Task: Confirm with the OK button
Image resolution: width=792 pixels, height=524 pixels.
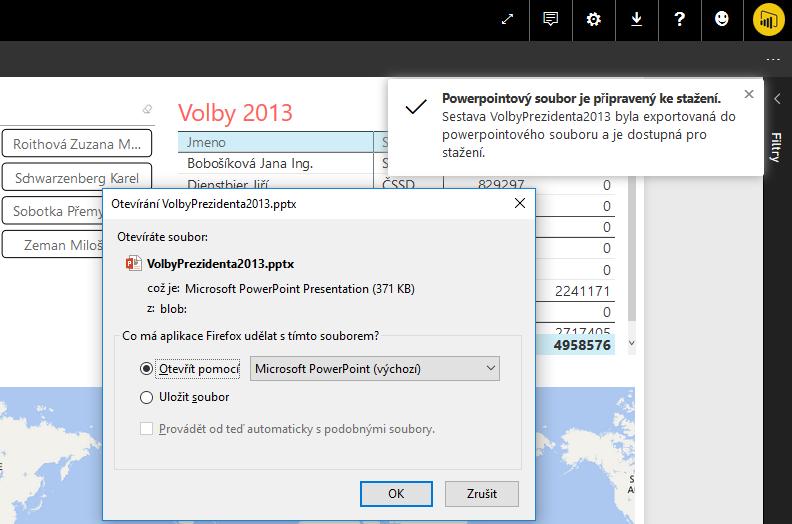Action: [396, 494]
